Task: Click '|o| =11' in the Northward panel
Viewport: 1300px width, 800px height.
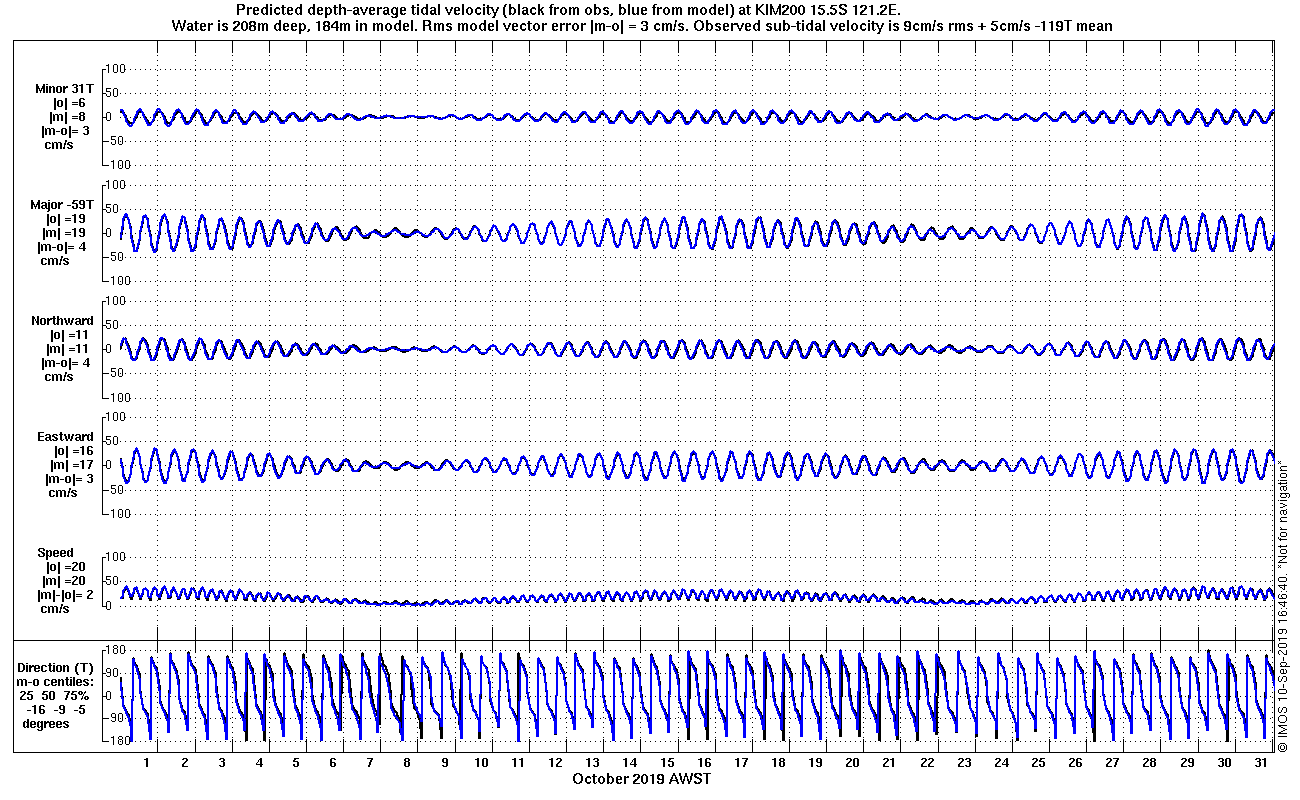Action: tap(70, 335)
